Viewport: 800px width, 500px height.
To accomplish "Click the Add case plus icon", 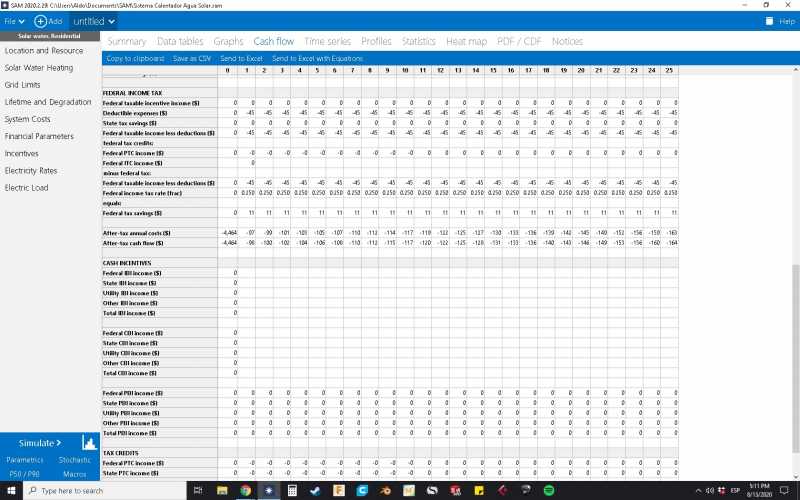I will pyautogui.click(x=40, y=21).
